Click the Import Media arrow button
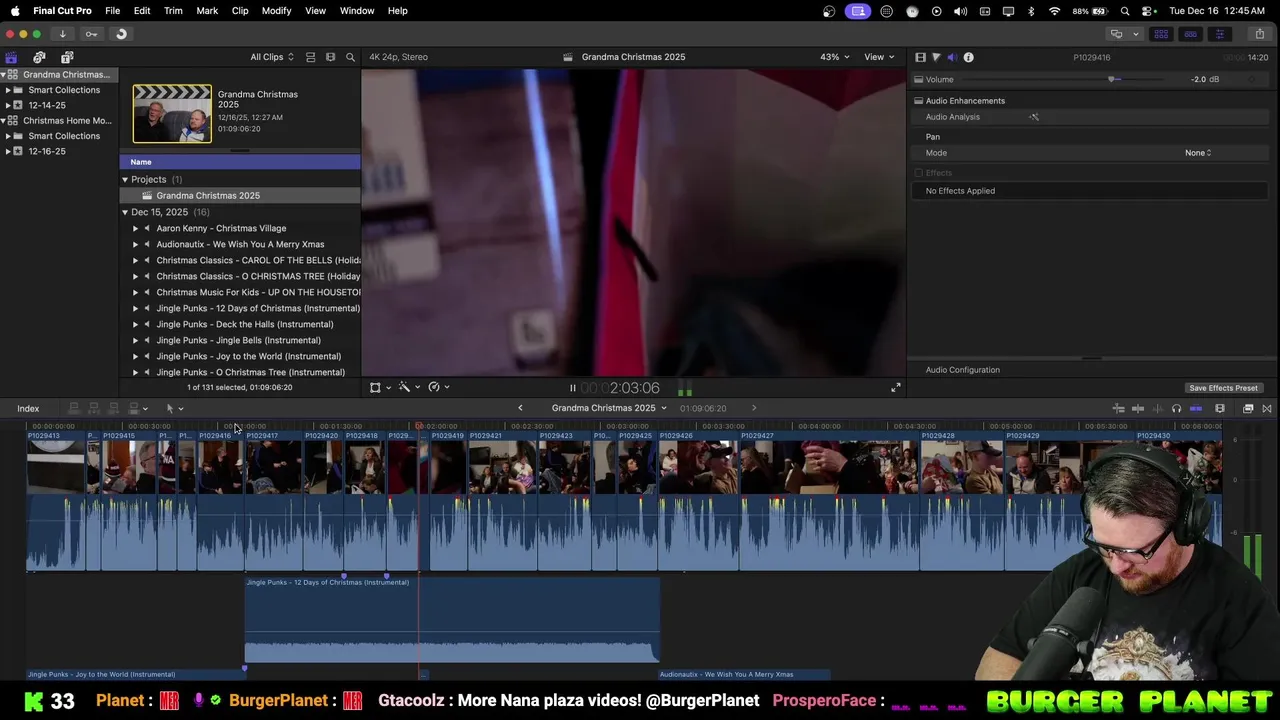This screenshot has height=720, width=1280. (x=62, y=34)
